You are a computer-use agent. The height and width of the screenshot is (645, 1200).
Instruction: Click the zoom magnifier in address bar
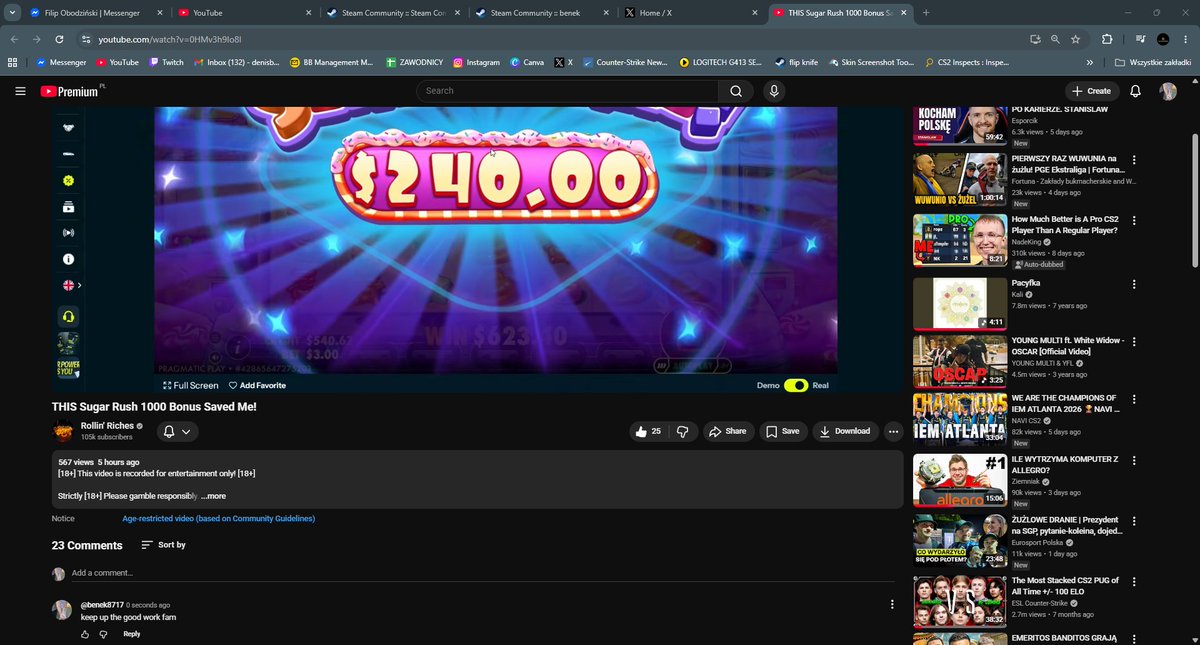point(1055,39)
